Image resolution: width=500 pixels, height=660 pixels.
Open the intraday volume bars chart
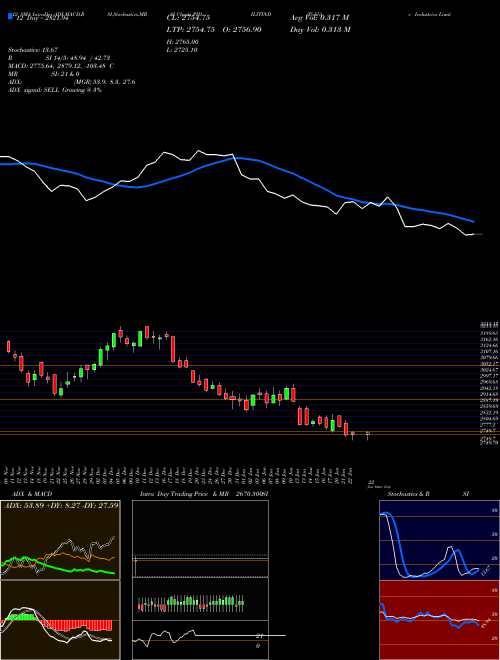[x=200, y=599]
